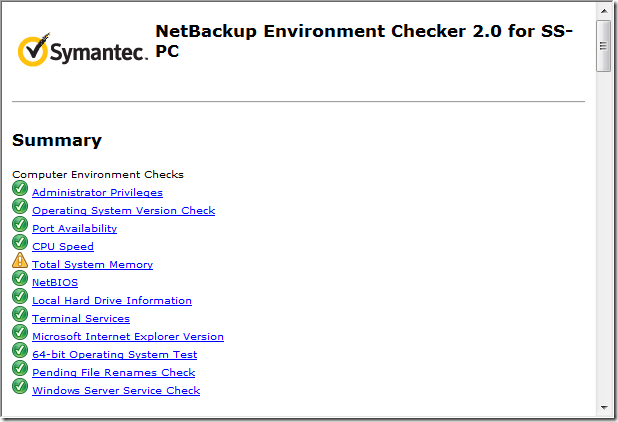Viewport: 618px width, 422px height.
Task: Go to Port Availability details
Action: 74,229
